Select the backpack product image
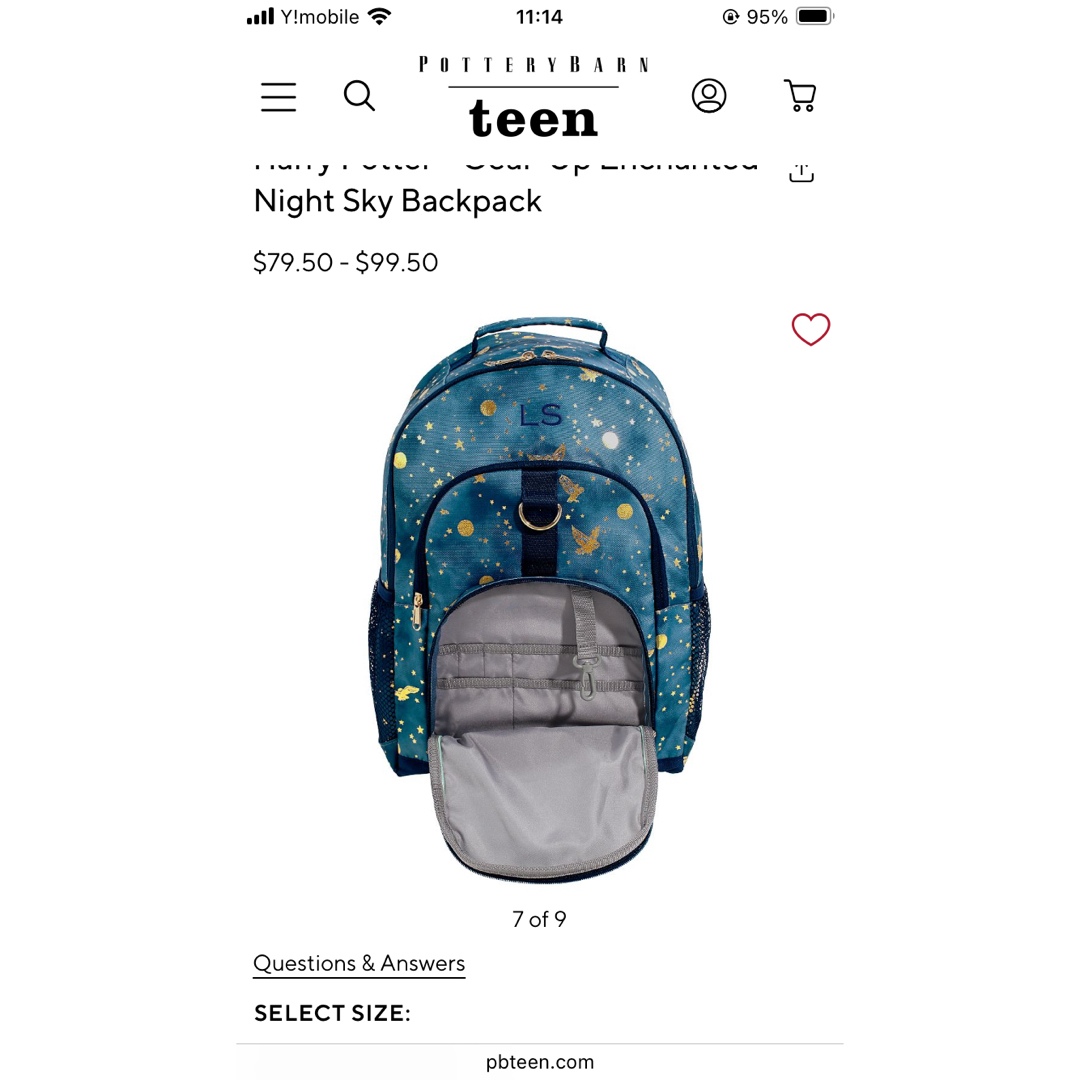Screen dimensions: 1080x1080 click(539, 599)
